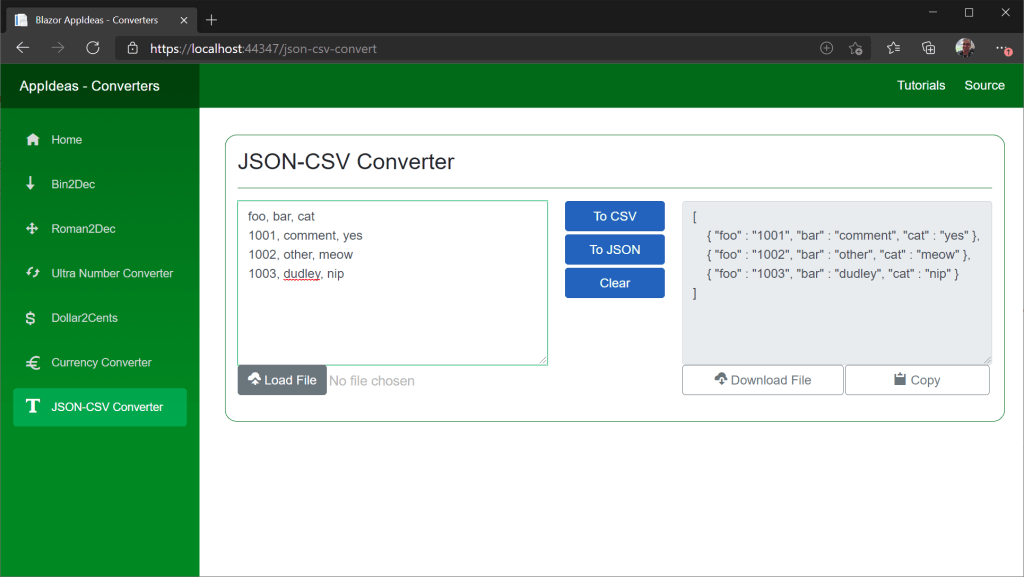The height and width of the screenshot is (577, 1024).
Task: Open the browser profile avatar
Action: (964, 48)
